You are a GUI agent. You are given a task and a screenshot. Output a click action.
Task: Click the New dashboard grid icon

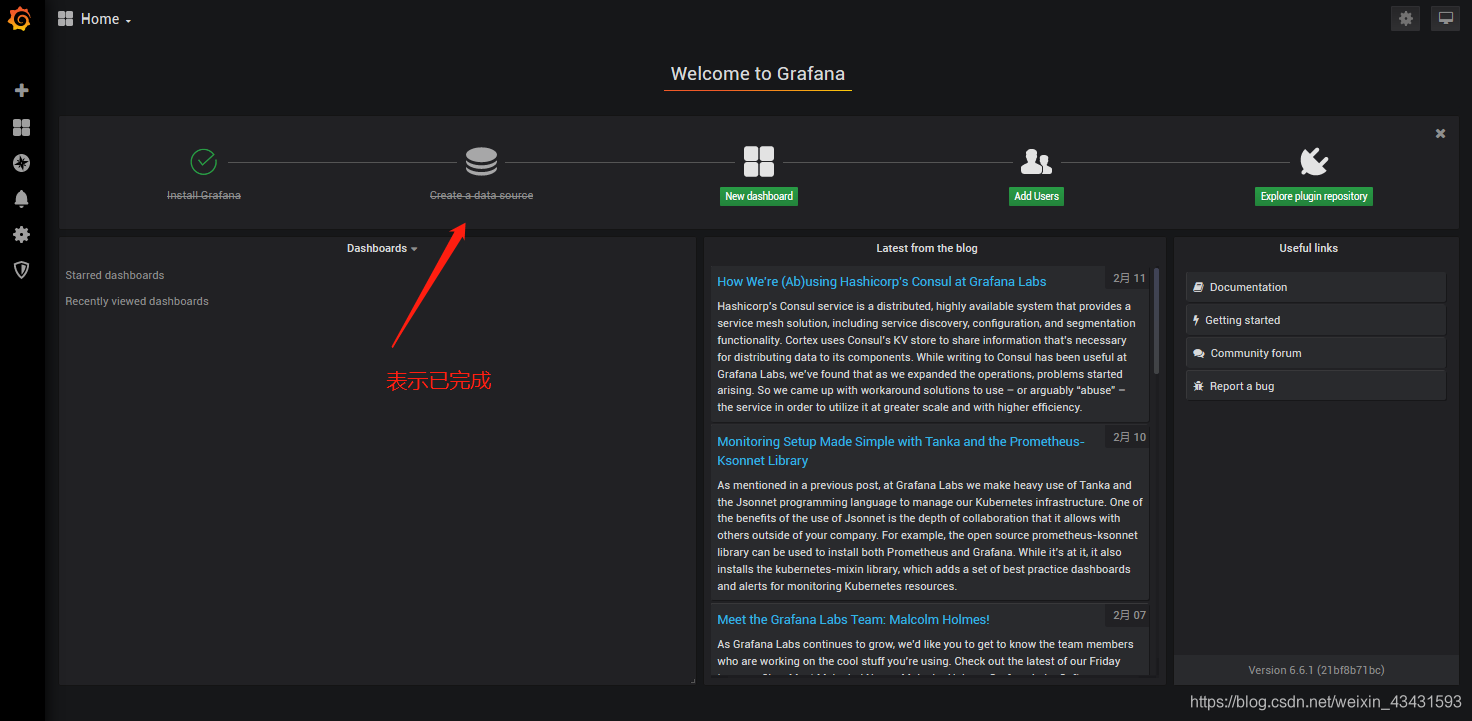point(759,161)
